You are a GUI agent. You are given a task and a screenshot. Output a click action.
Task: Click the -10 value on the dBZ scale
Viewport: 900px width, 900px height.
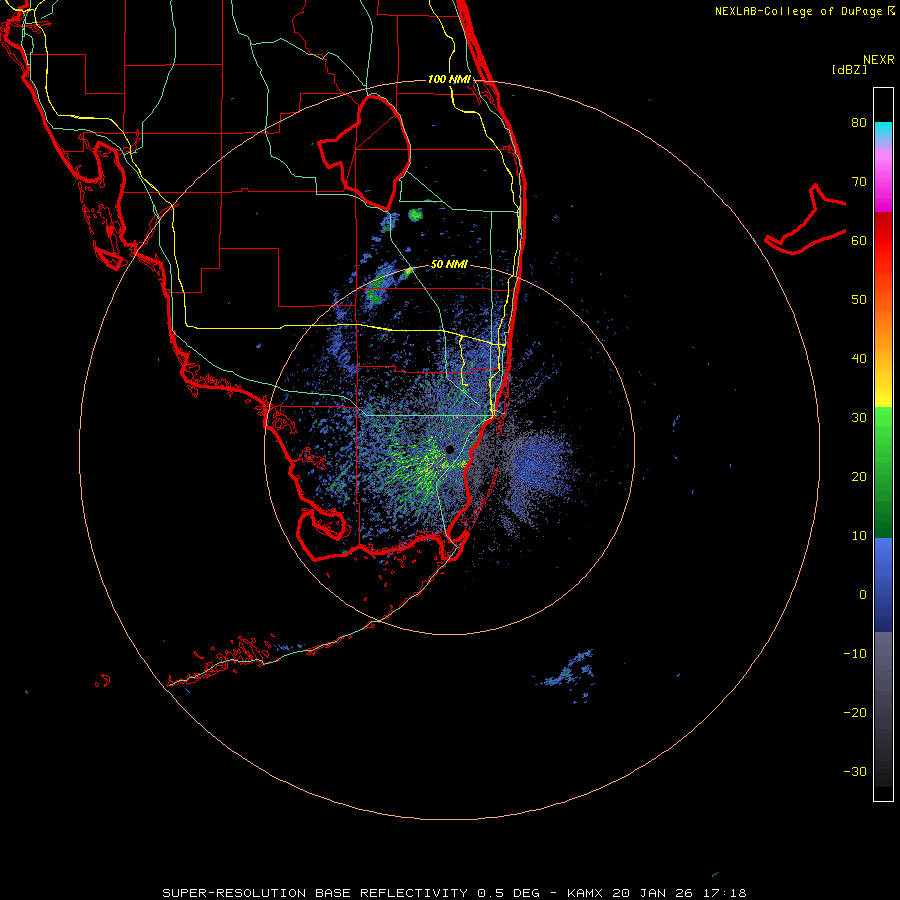pyautogui.click(x=855, y=655)
